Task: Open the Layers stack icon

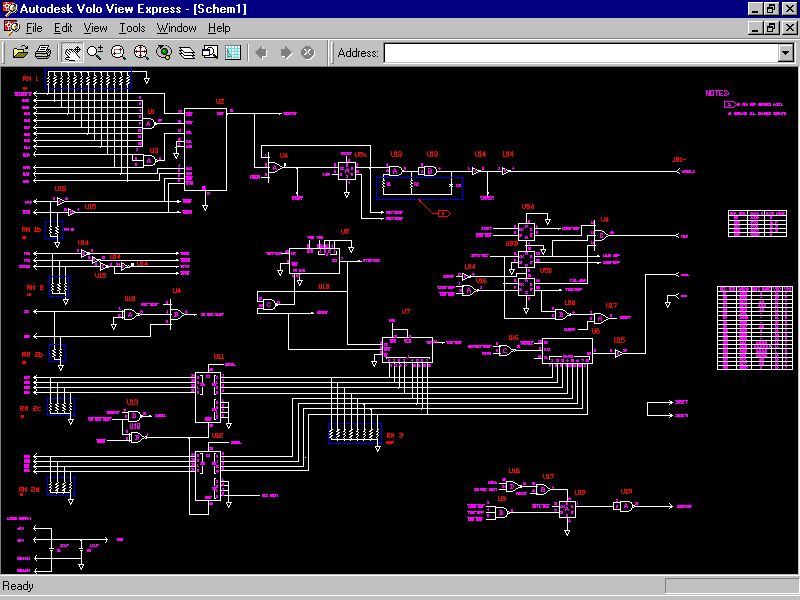Action: [x=187, y=52]
